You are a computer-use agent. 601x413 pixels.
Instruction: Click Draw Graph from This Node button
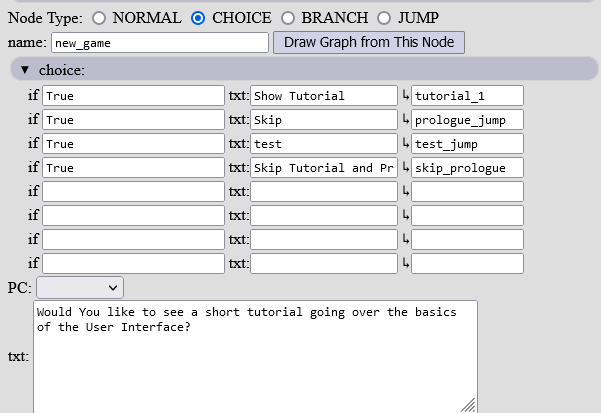click(369, 43)
